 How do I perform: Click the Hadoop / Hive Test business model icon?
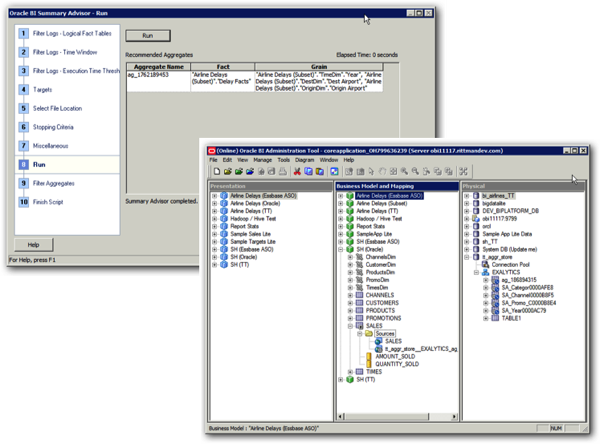click(x=350, y=219)
